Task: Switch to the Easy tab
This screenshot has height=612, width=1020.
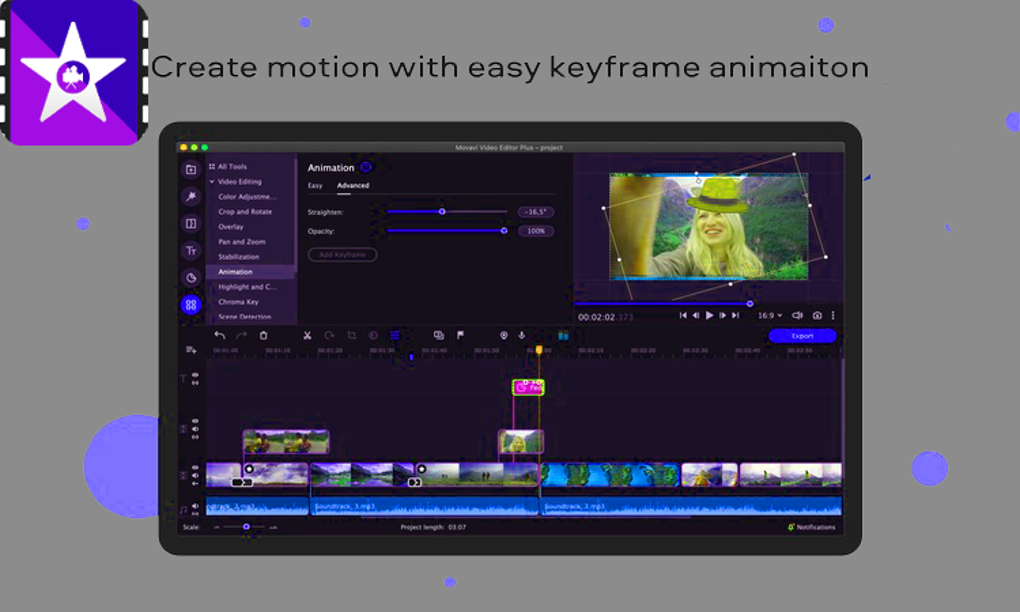Action: [x=315, y=185]
